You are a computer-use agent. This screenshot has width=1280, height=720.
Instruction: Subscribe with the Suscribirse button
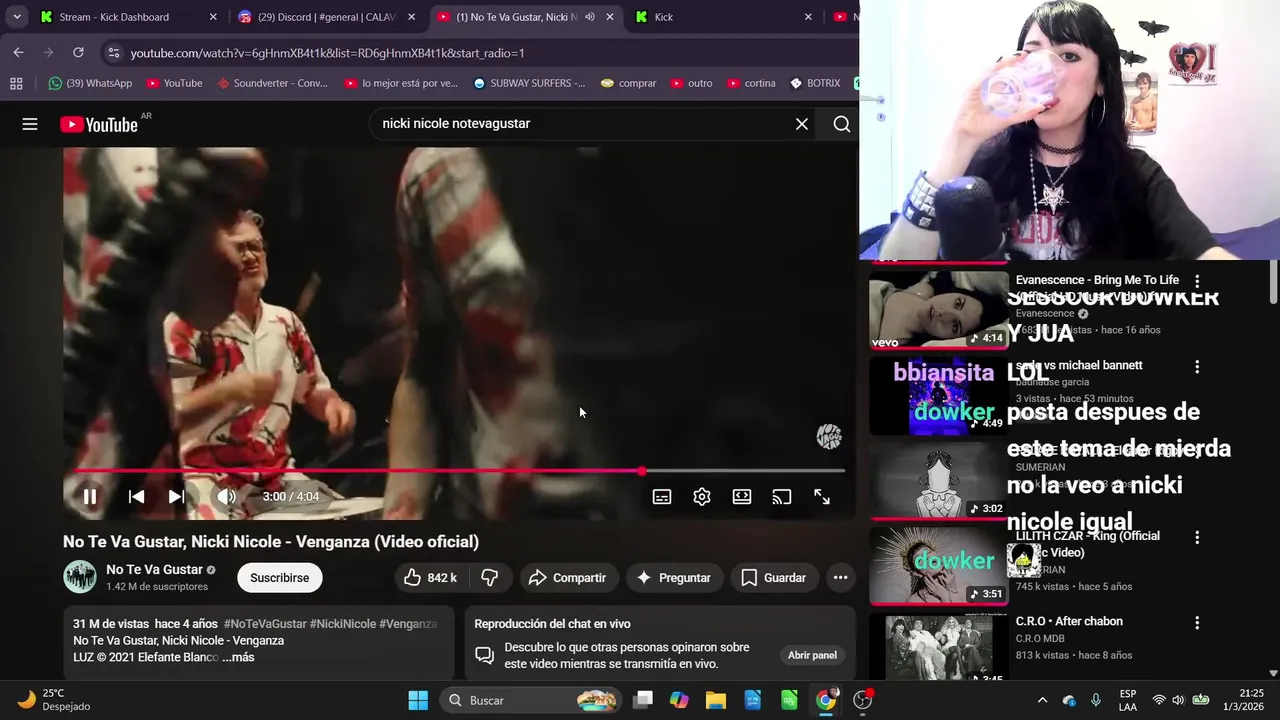click(x=279, y=577)
